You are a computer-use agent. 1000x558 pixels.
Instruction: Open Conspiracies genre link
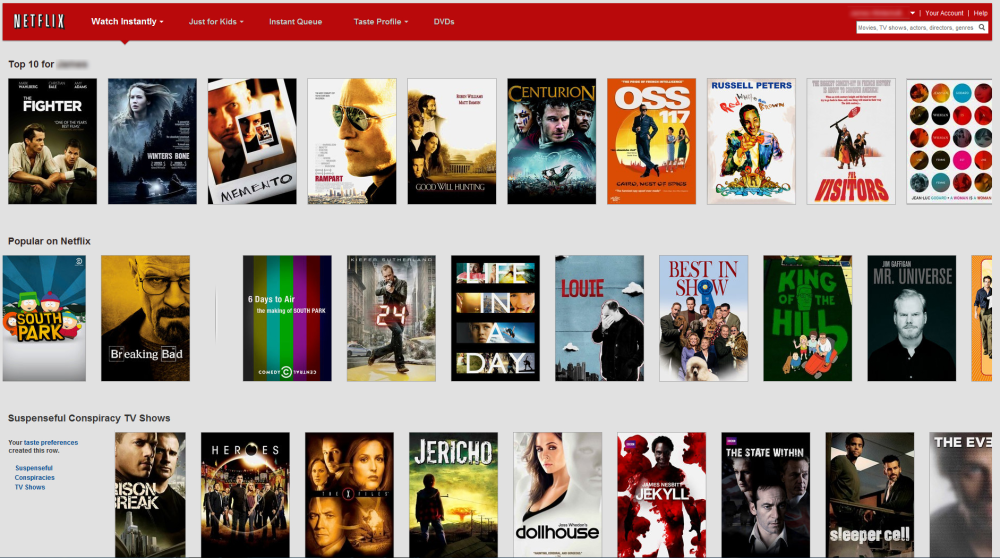click(34, 478)
